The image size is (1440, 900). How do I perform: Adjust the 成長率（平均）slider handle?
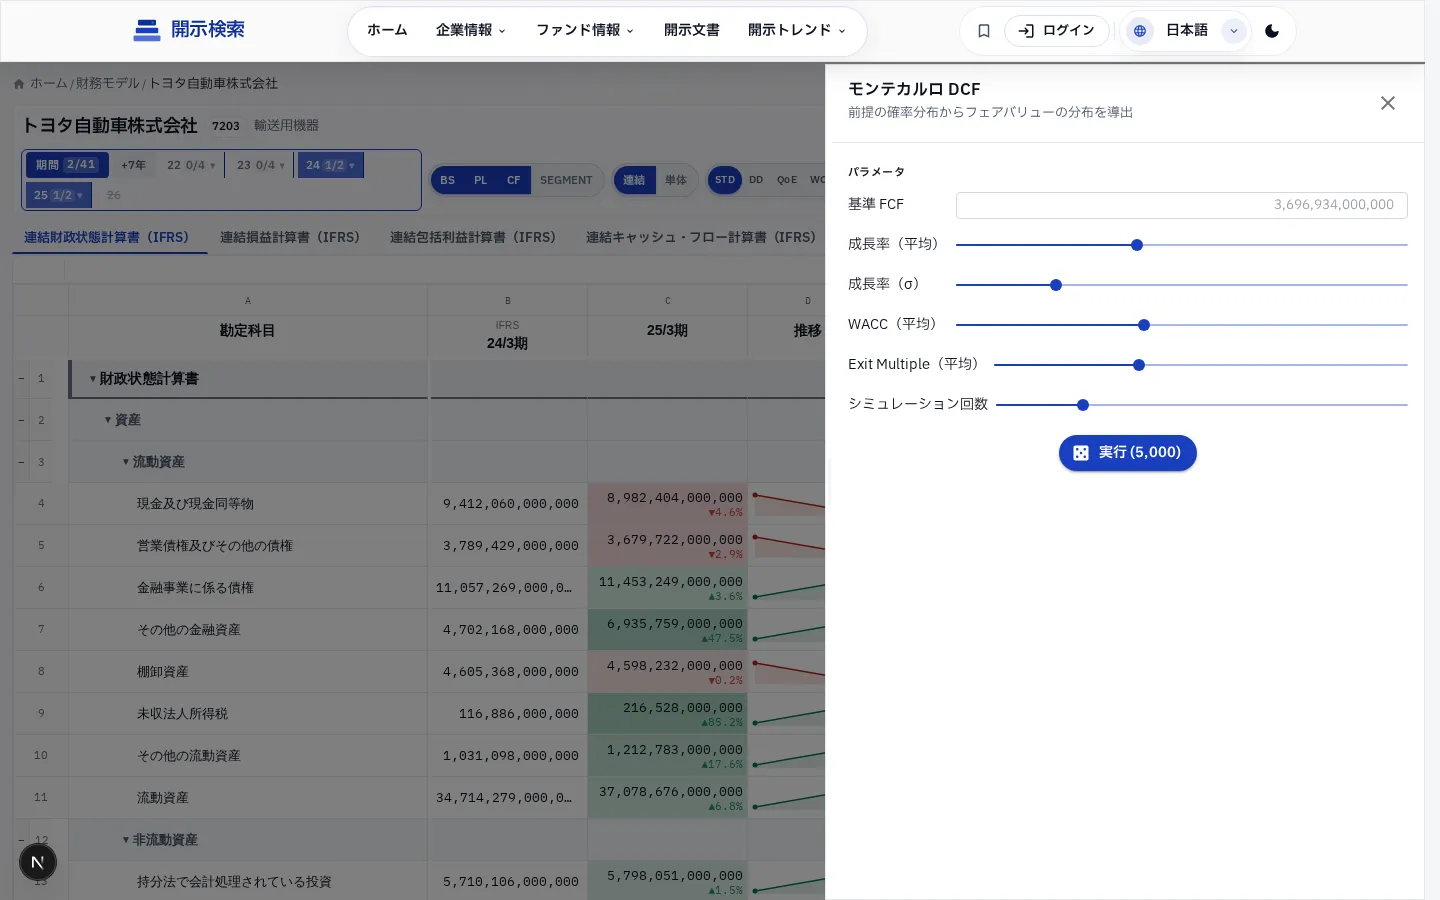click(1137, 245)
